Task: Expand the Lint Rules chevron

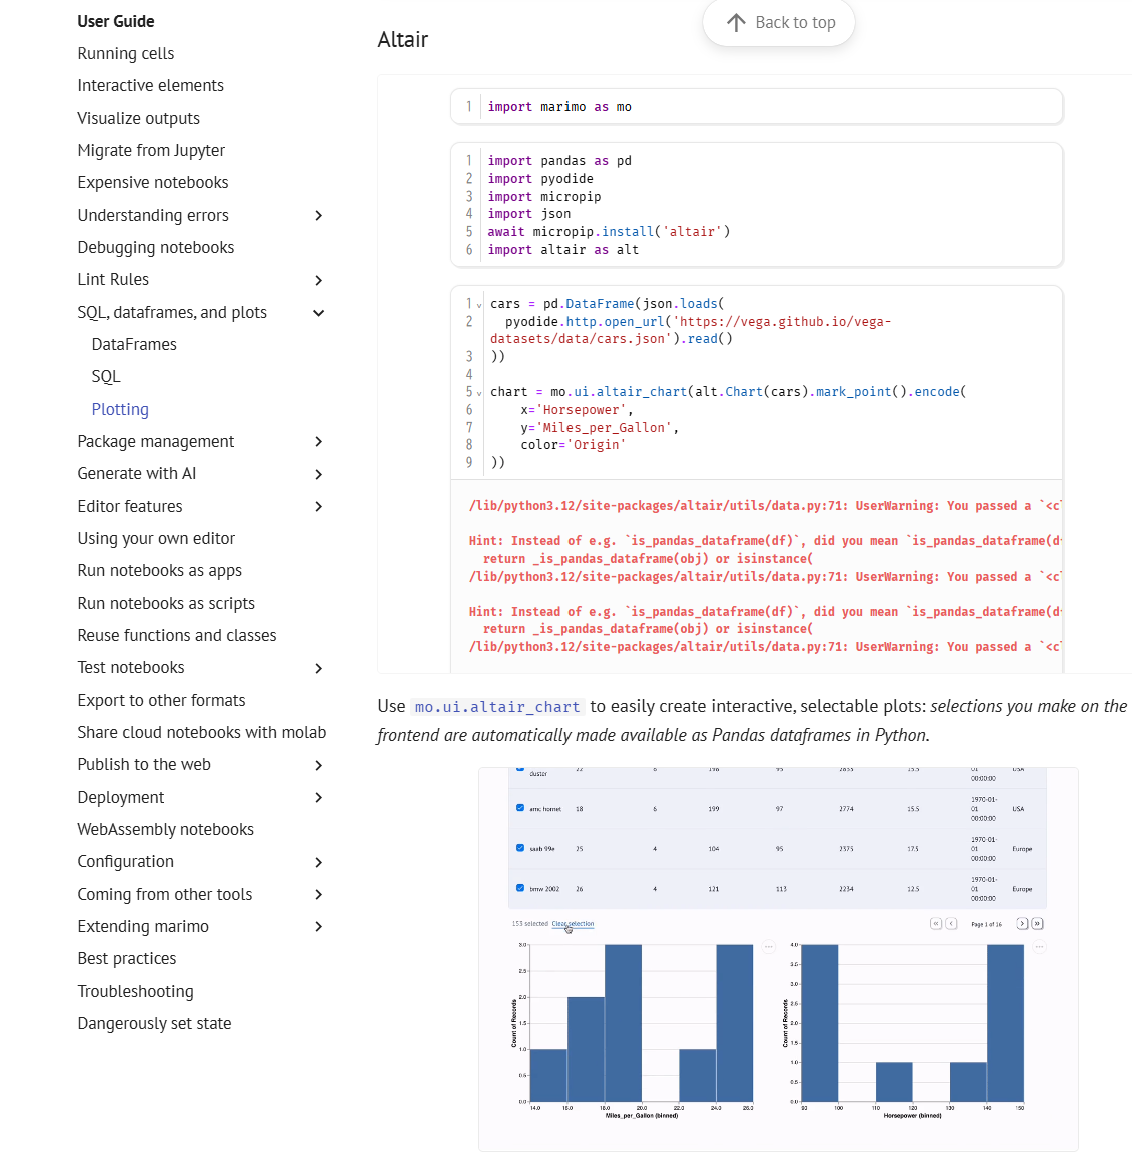Action: 319,280
